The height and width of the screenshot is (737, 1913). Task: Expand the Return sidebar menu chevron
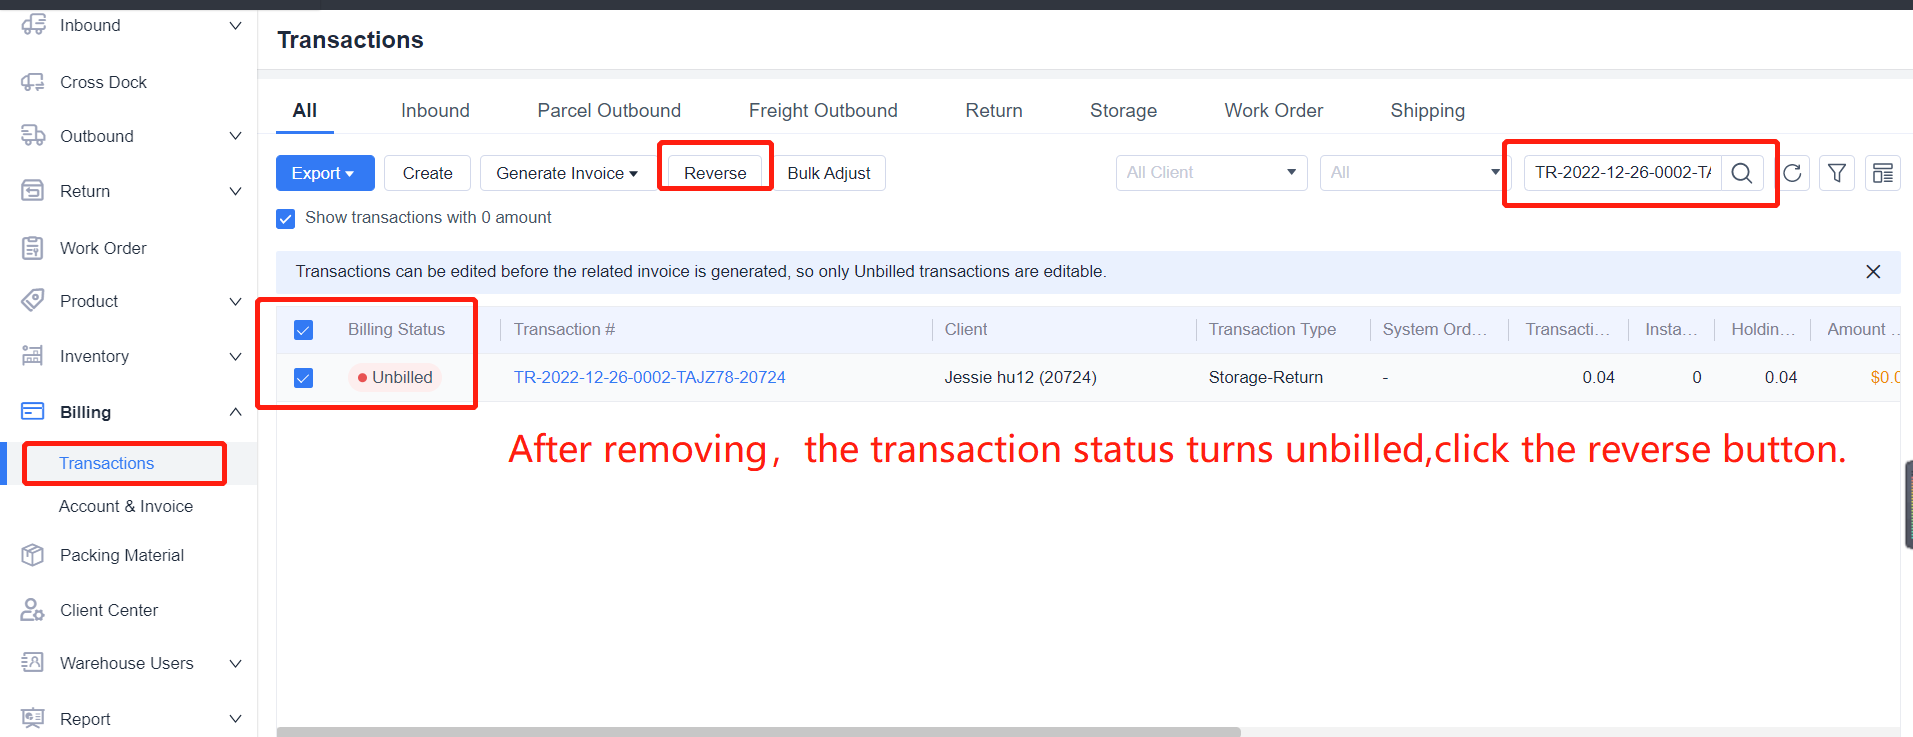coord(235,191)
